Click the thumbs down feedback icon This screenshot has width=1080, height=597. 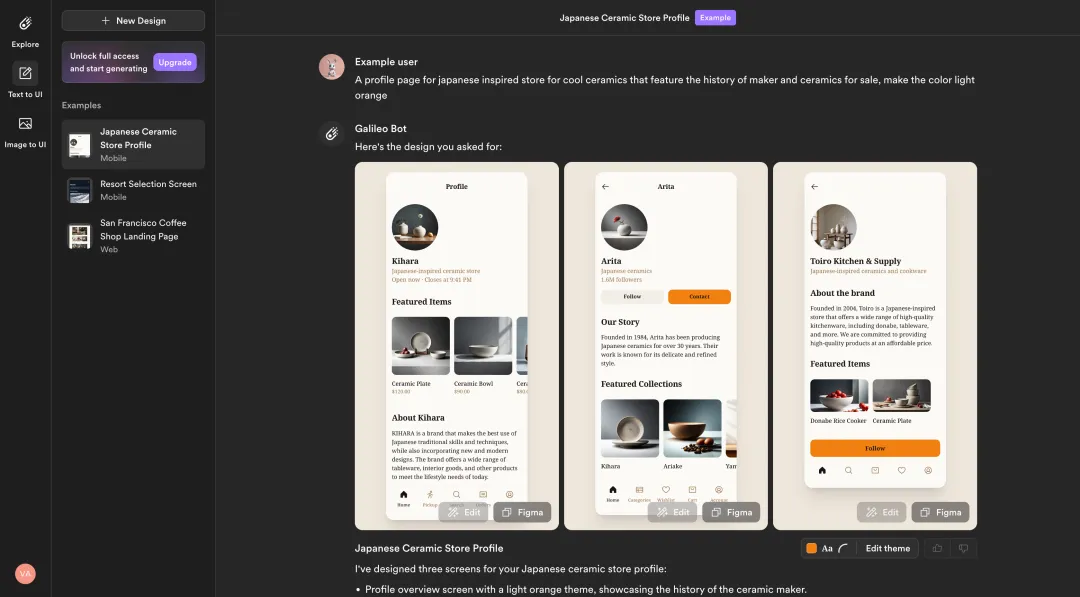coord(964,548)
